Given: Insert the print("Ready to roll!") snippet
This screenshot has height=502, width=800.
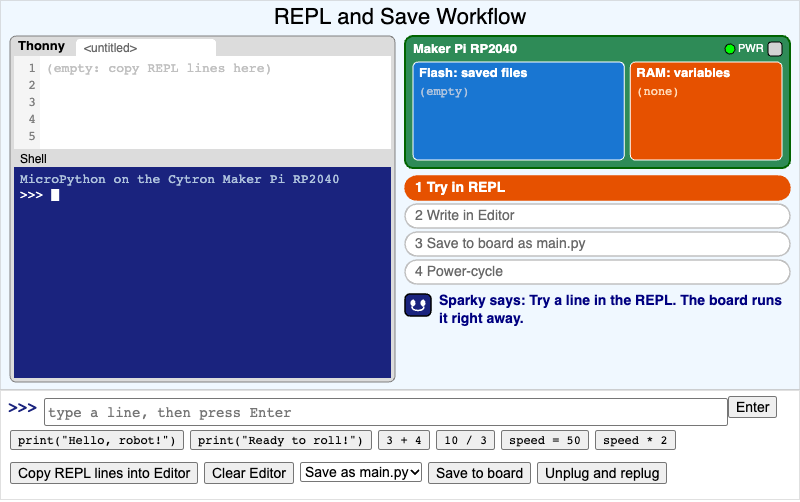Looking at the screenshot, I should tap(281, 440).
